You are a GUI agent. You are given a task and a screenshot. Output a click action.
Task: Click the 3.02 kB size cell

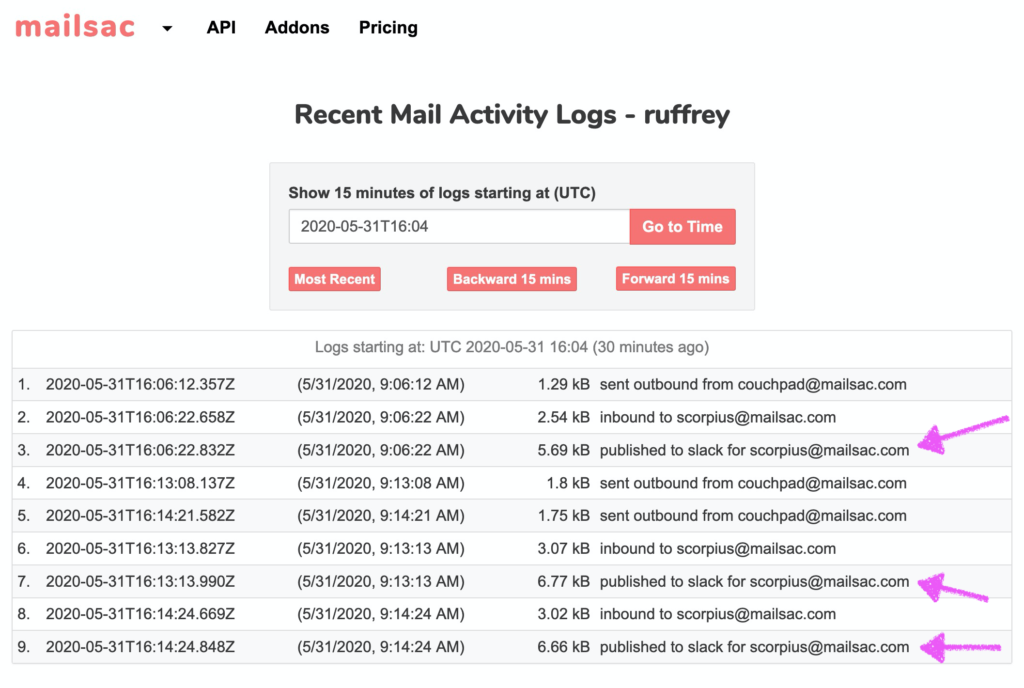pos(564,614)
